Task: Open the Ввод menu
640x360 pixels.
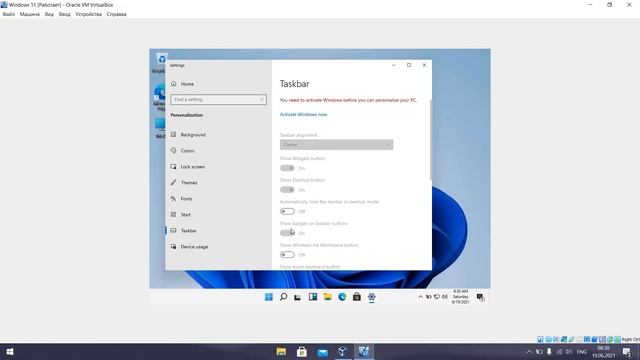Action: [64, 14]
